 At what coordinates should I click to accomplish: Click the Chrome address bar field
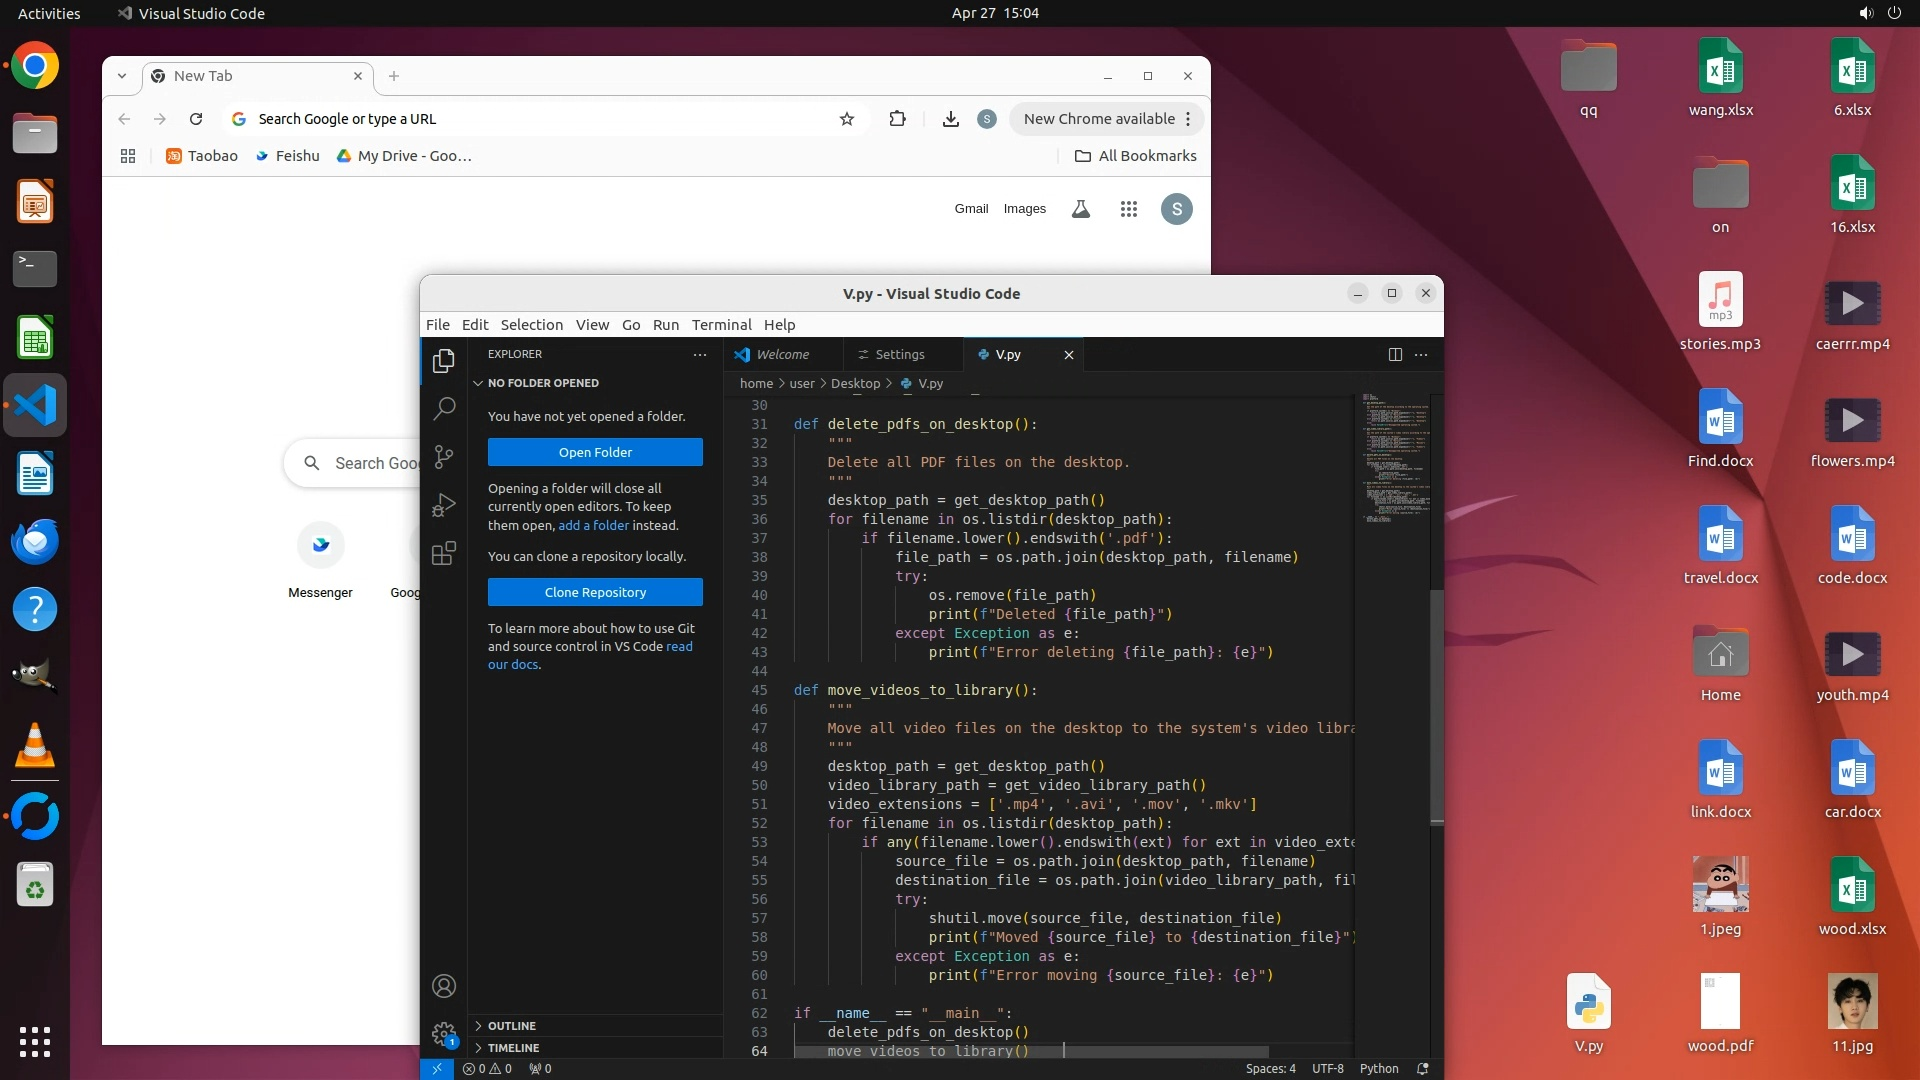(540, 119)
